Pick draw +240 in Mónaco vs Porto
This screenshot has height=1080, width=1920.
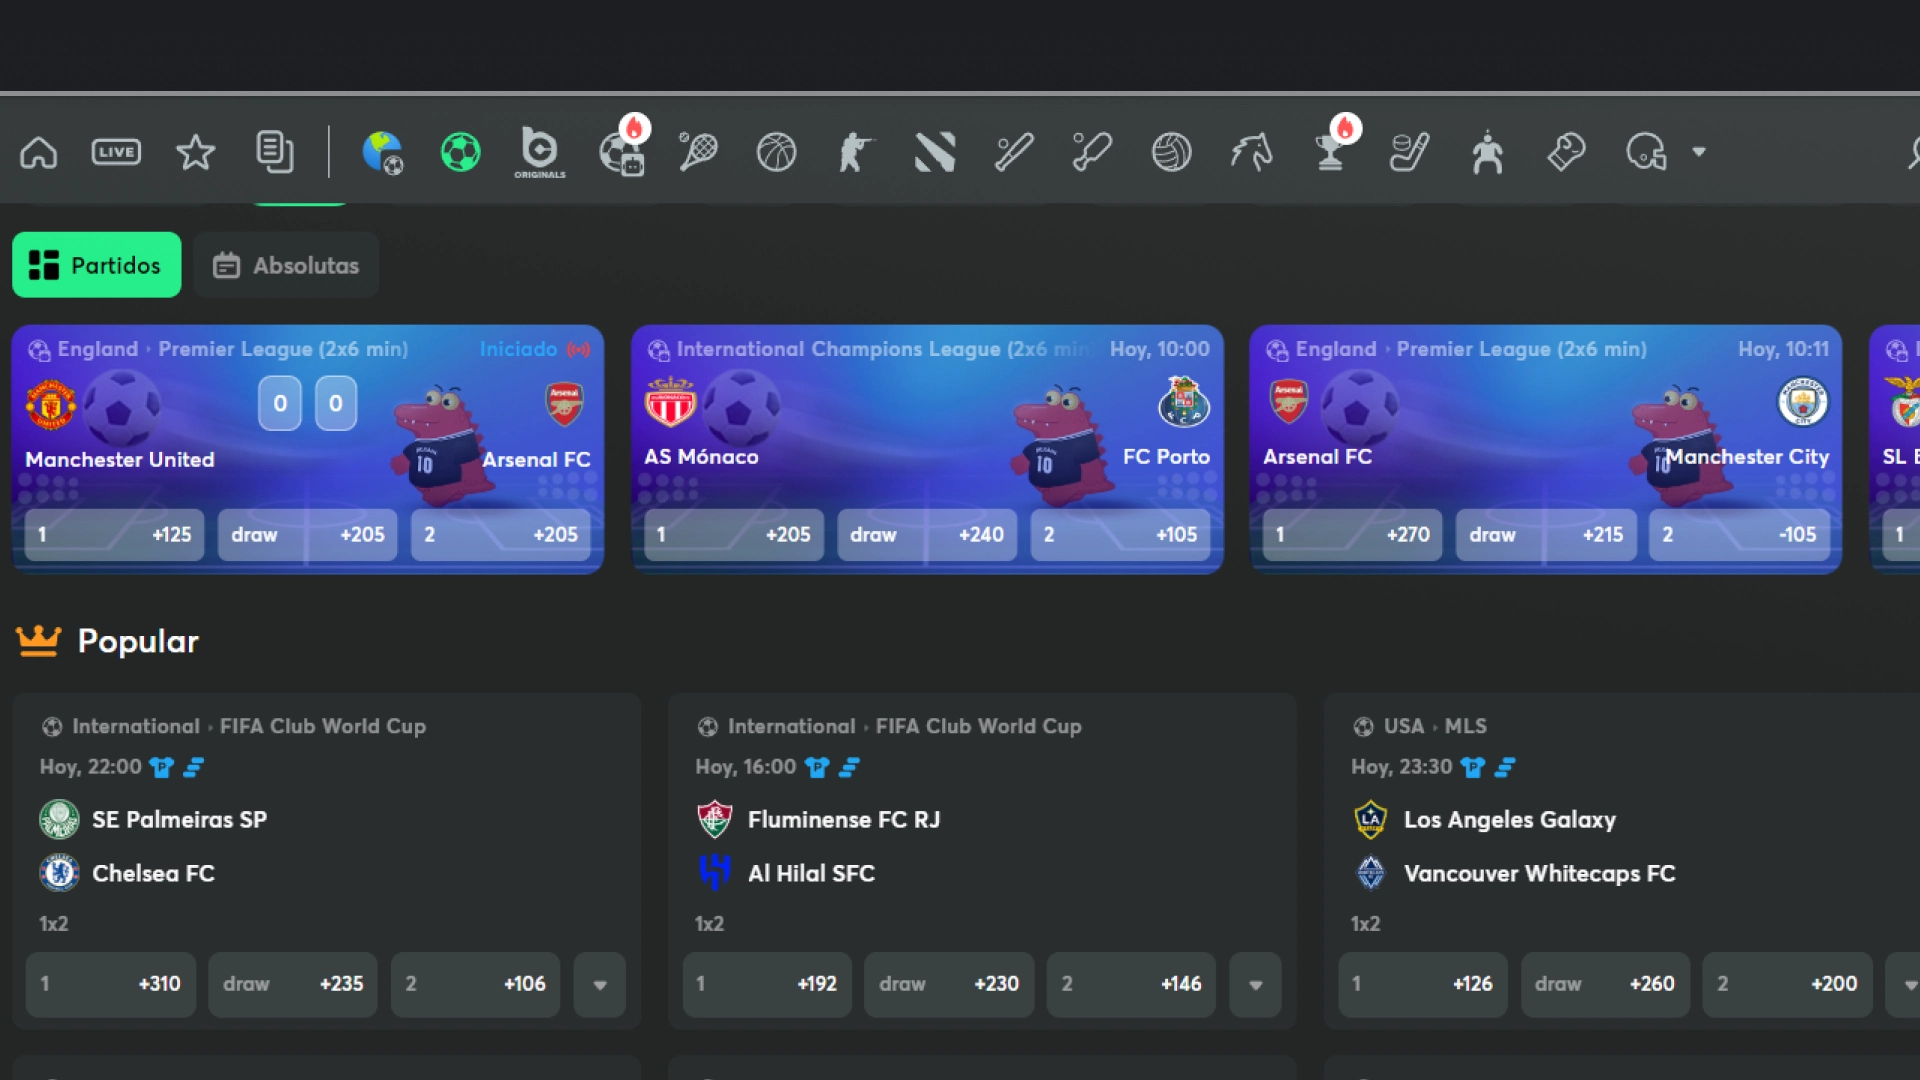pos(927,534)
